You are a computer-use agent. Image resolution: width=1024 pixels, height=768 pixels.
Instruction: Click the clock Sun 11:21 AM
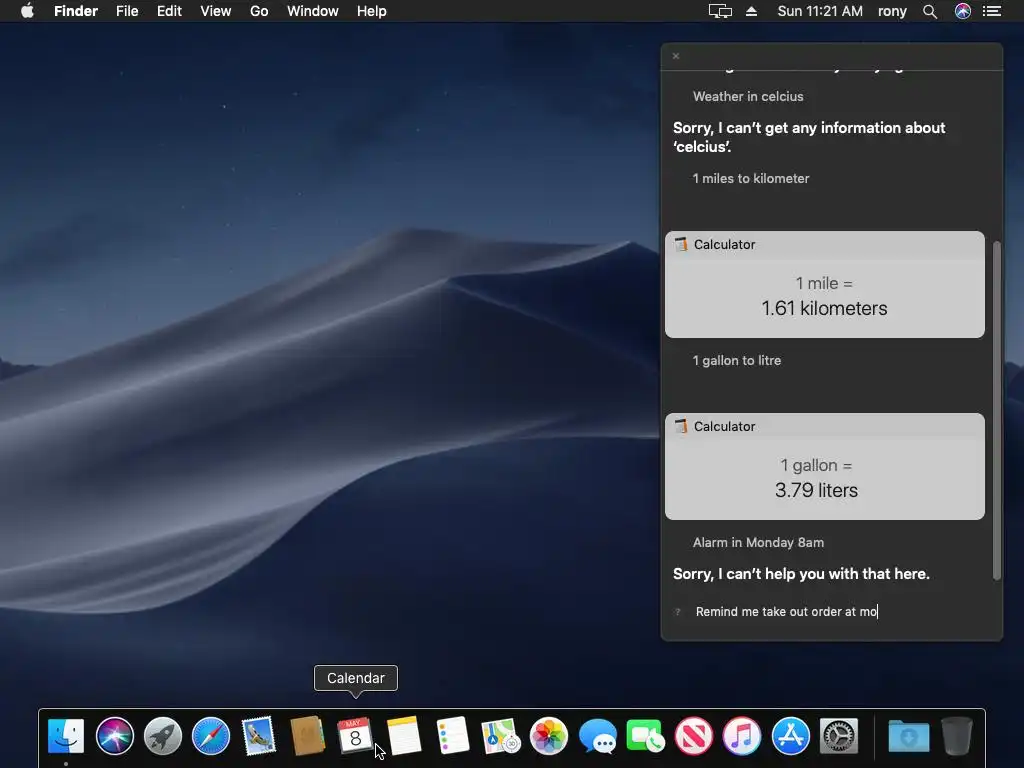(820, 11)
